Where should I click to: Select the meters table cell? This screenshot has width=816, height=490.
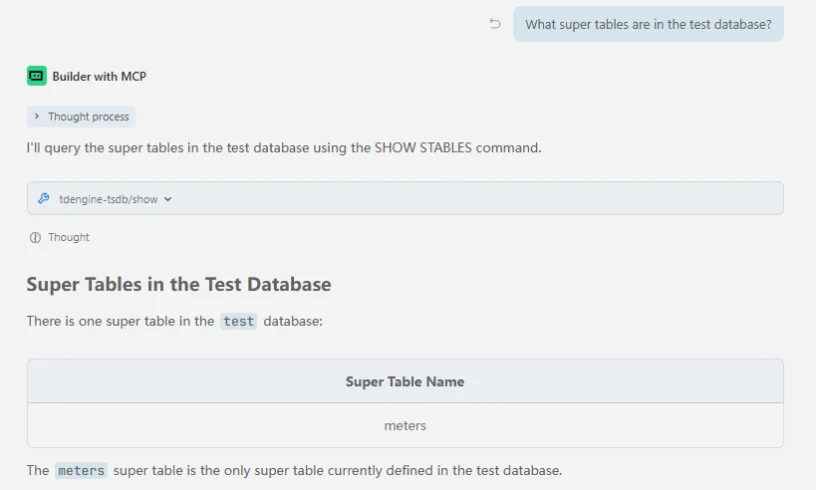pyautogui.click(x=405, y=426)
